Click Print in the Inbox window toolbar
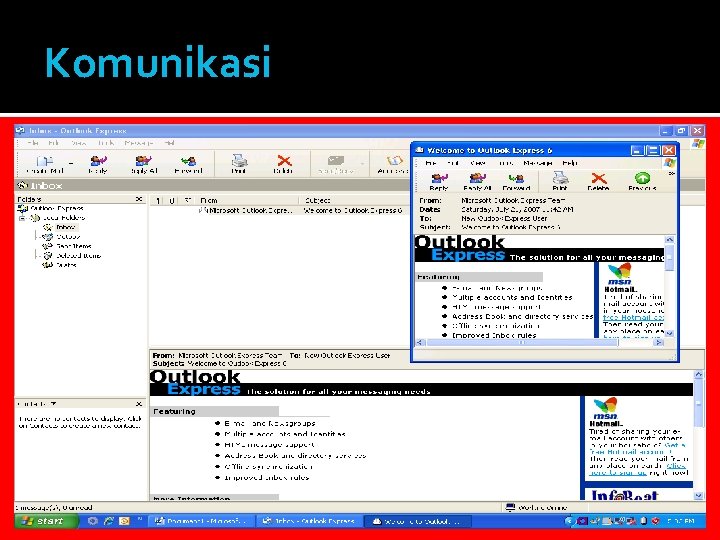The image size is (720, 540). tap(239, 164)
